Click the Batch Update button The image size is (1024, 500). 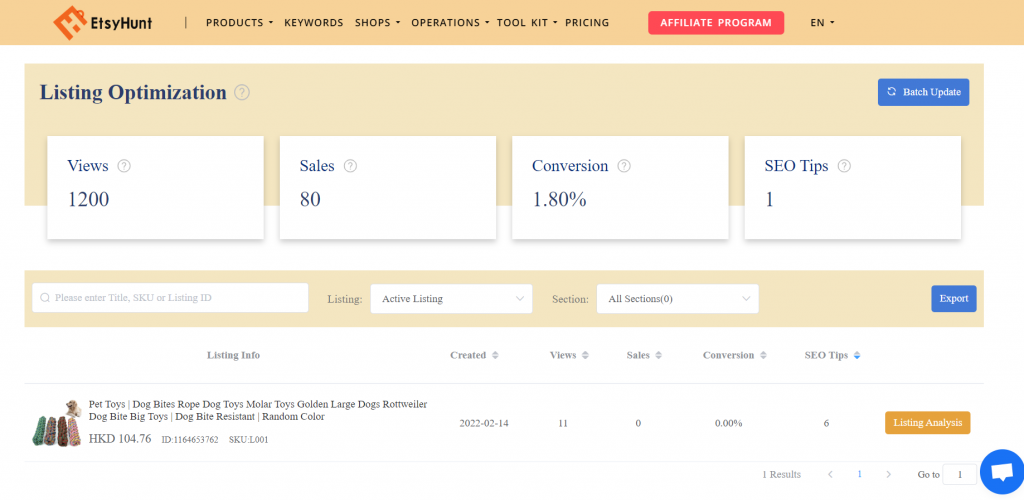pos(923,92)
